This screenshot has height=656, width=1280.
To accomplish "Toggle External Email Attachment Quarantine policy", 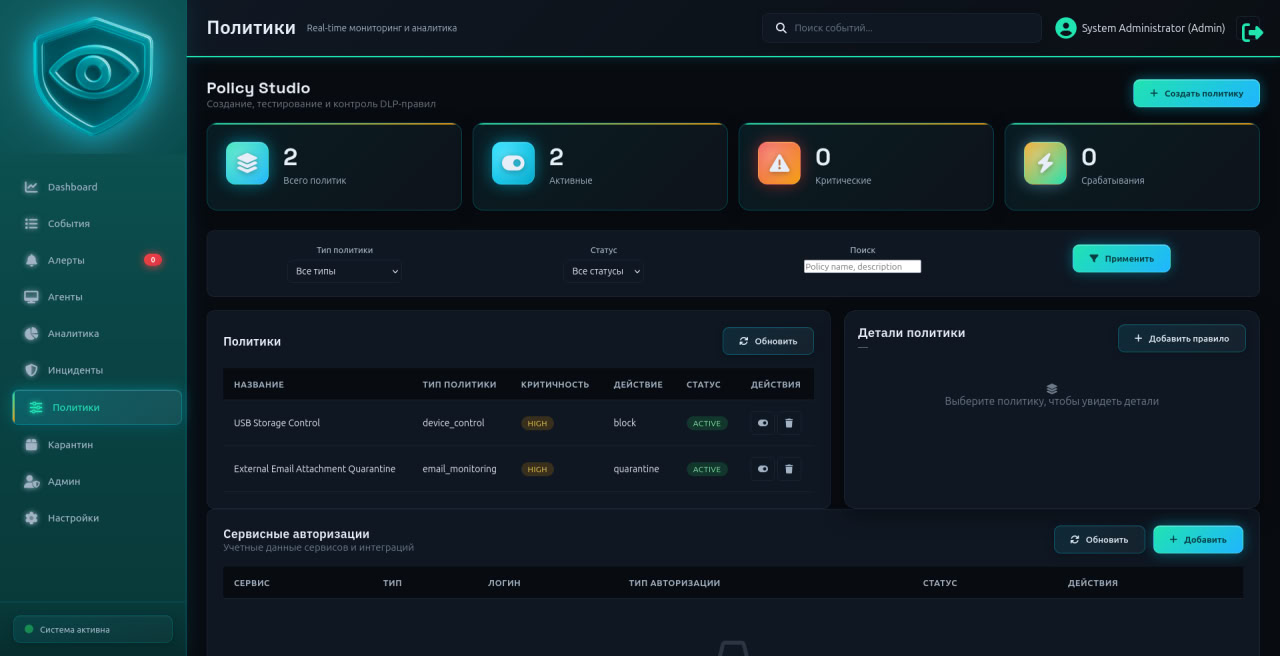I will [763, 469].
